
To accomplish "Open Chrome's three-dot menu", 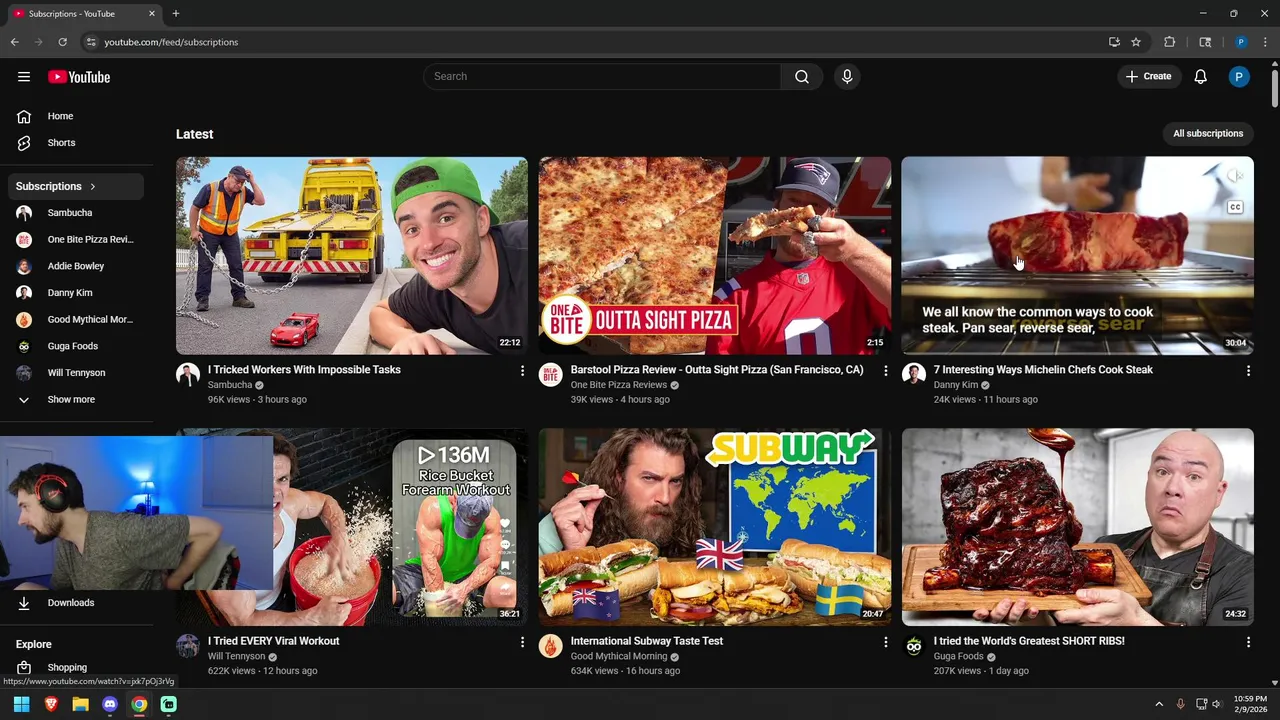I will point(1265,42).
